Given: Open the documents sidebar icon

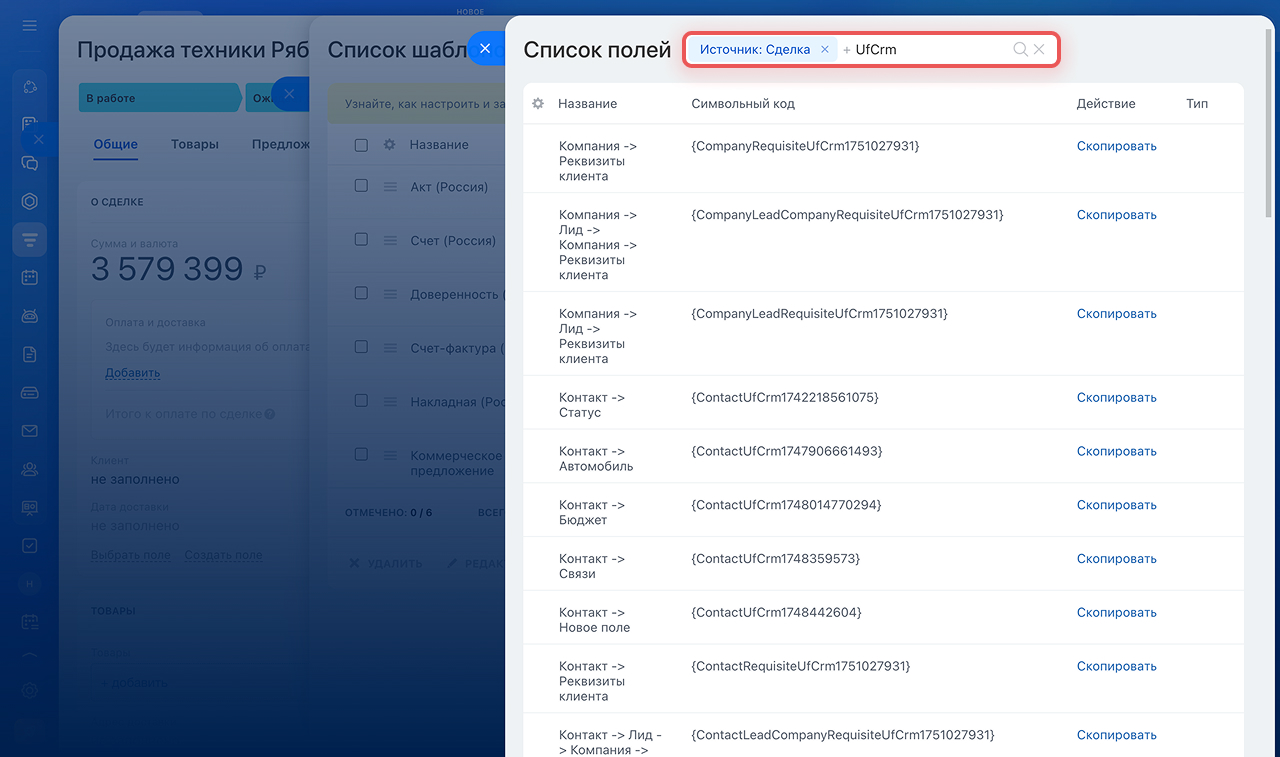Looking at the screenshot, I should [29, 354].
